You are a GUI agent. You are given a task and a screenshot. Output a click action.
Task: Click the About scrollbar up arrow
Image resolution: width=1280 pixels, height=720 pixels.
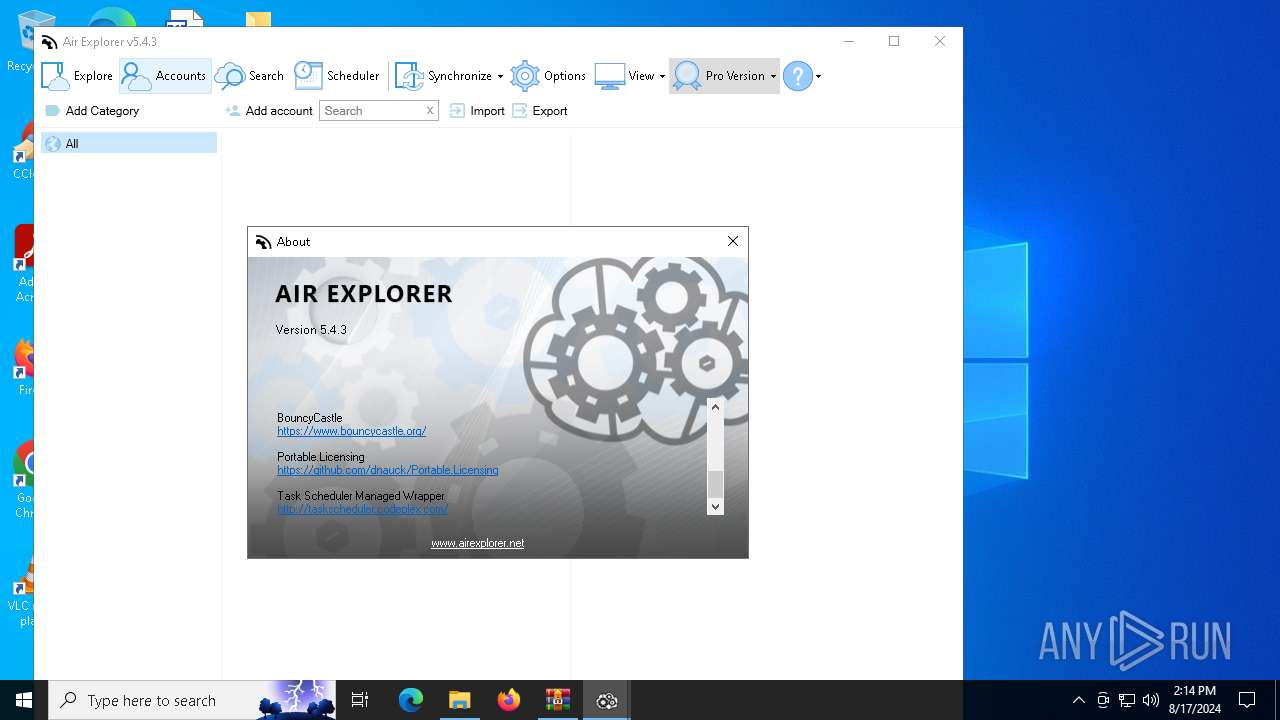[x=715, y=407]
